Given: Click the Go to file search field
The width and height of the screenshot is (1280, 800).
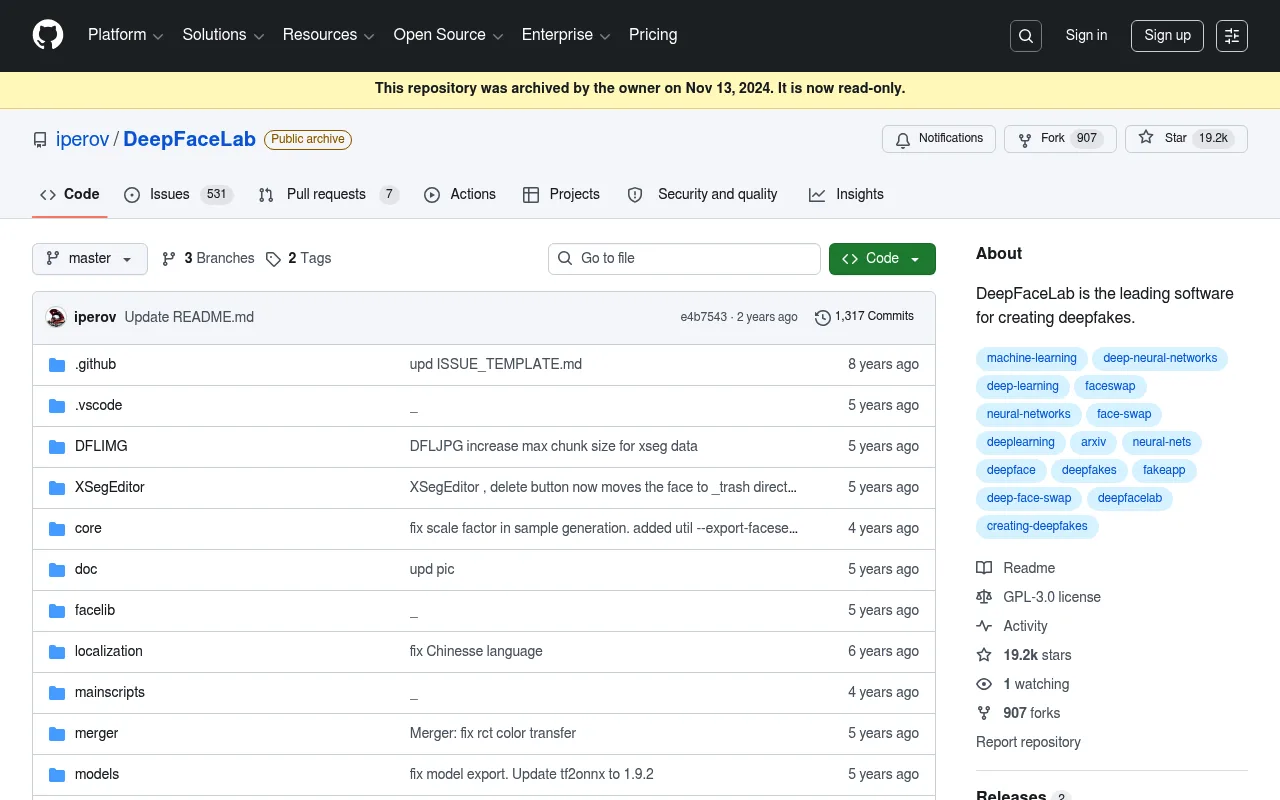Looking at the screenshot, I should tap(684, 259).
